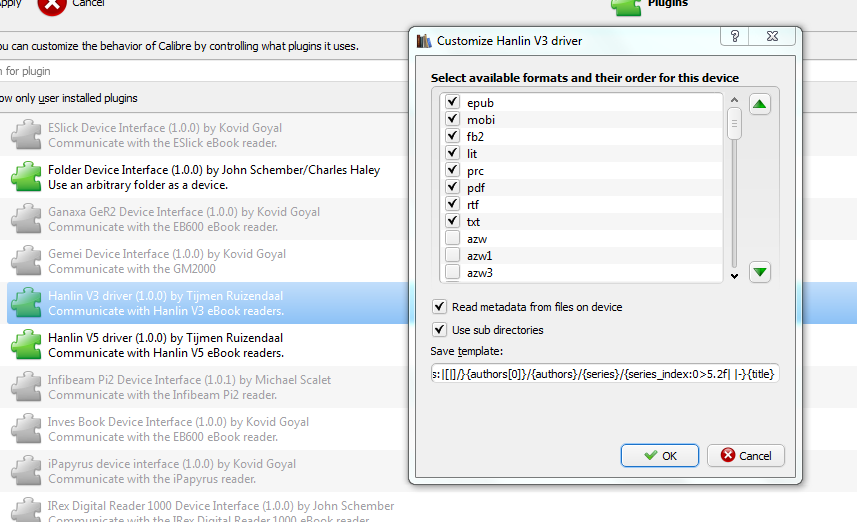The height and width of the screenshot is (522, 857).
Task: Move format up with green up arrow
Action: point(759,104)
